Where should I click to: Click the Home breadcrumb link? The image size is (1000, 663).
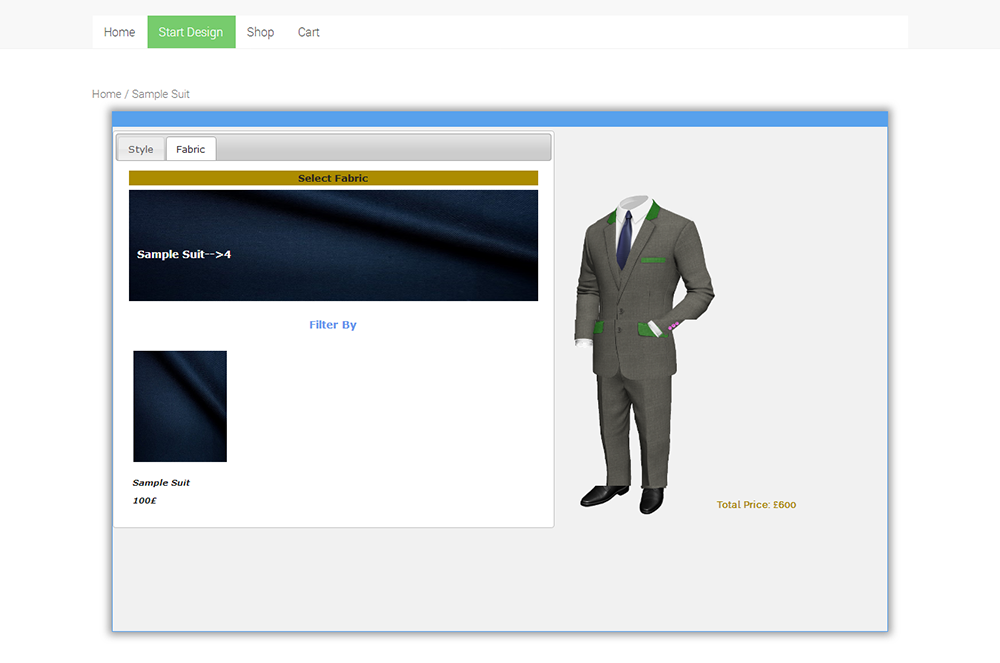pyautogui.click(x=107, y=94)
